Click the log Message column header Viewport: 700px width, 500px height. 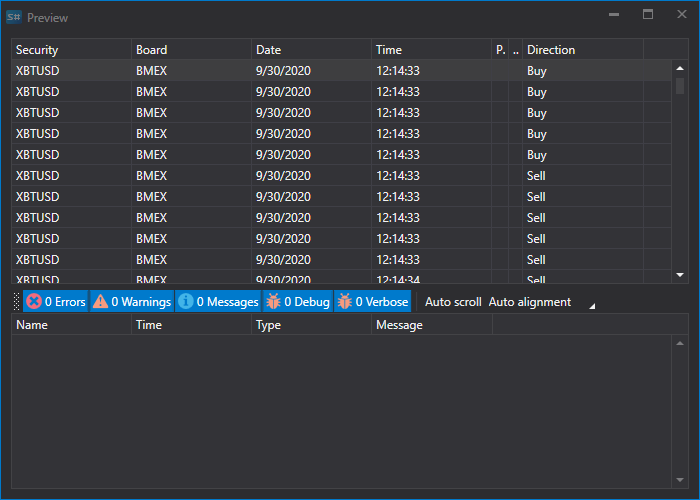point(432,325)
